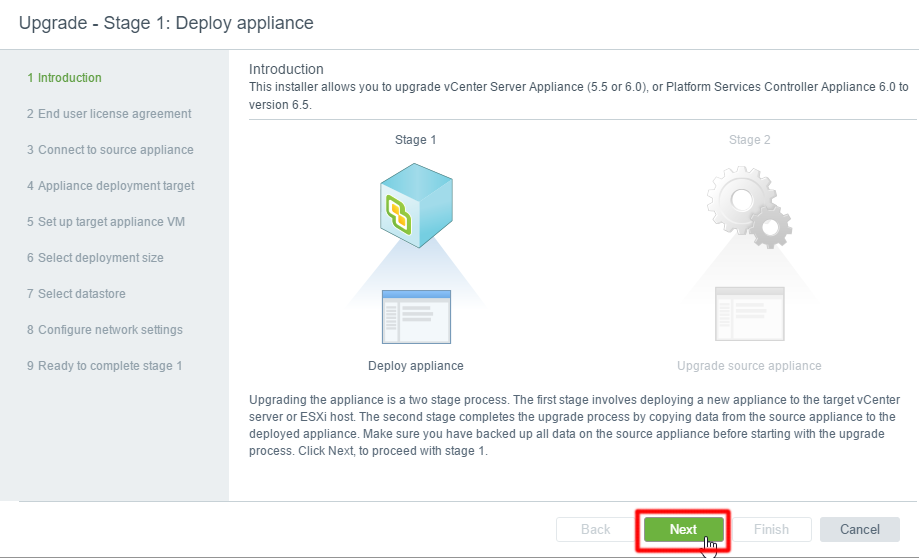Click the Stage 1 installer window icon
Viewport: 919px width, 558px height.
416,317
